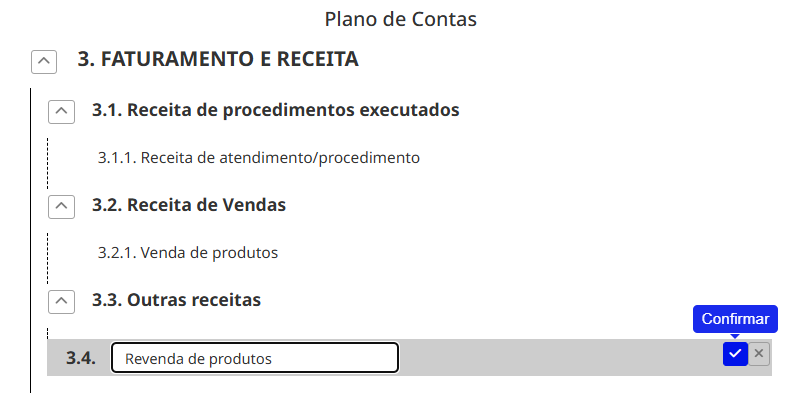
Task: Select 3.2.1. Venda de produtos entry
Action: (188, 253)
